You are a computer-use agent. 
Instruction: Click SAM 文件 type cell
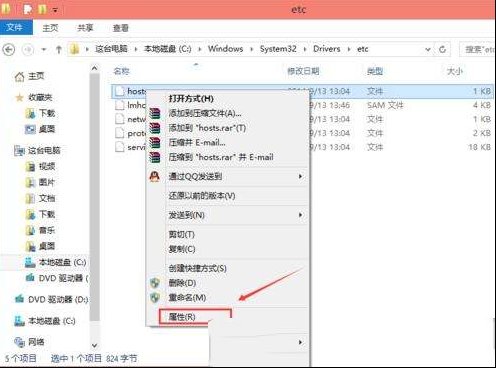click(385, 105)
